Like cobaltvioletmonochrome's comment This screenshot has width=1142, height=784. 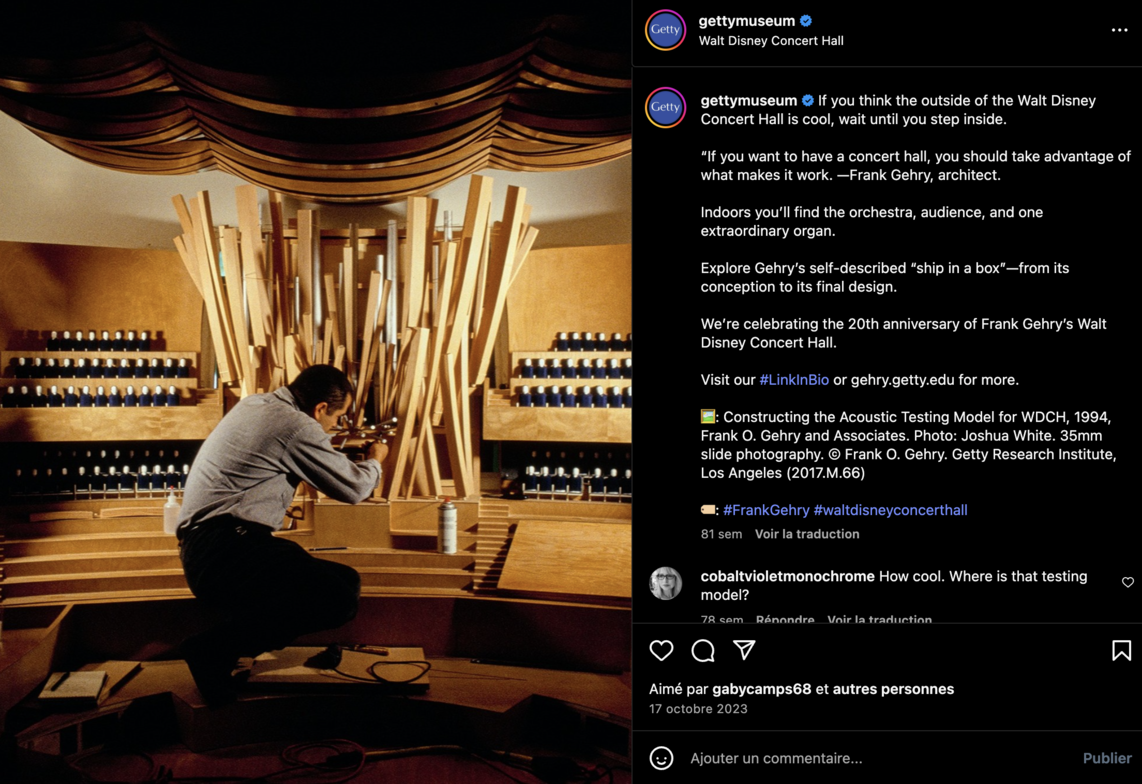point(1127,582)
